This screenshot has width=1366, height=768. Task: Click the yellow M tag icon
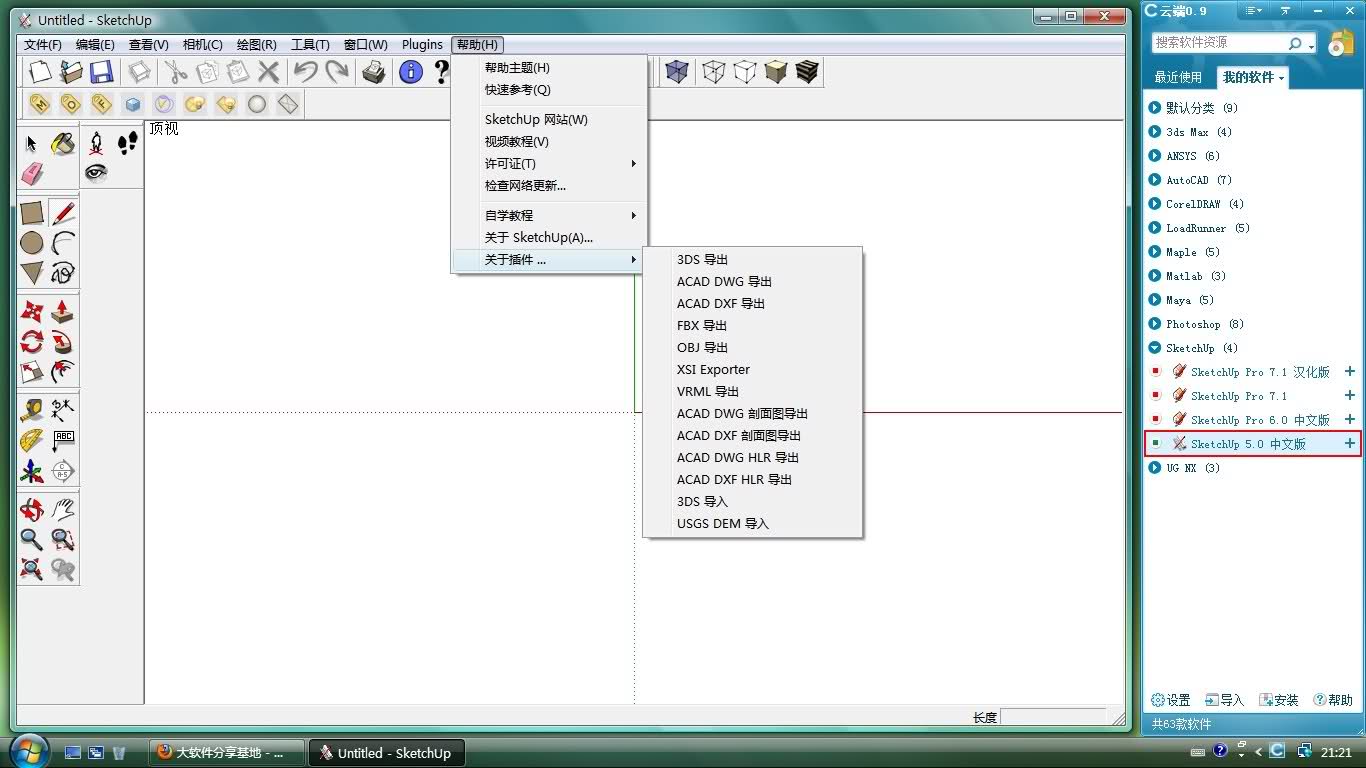pos(39,104)
